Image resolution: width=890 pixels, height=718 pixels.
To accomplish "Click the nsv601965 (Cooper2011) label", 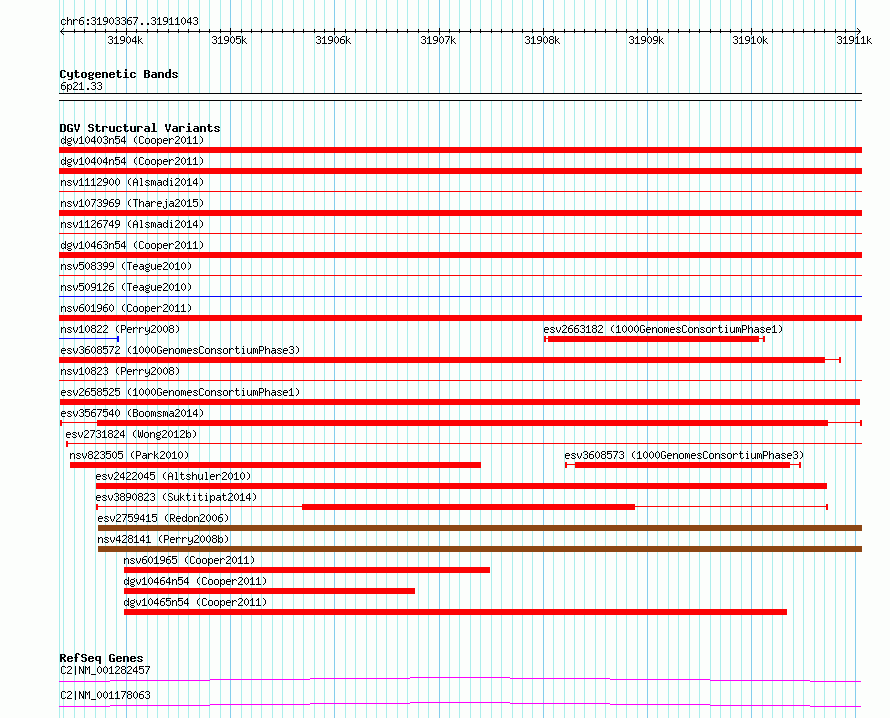I will [189, 560].
